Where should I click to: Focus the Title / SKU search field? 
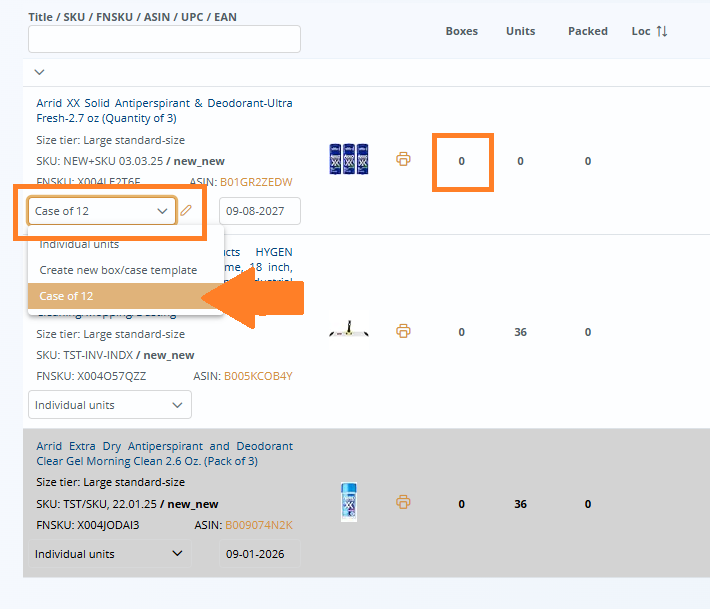coord(164,40)
